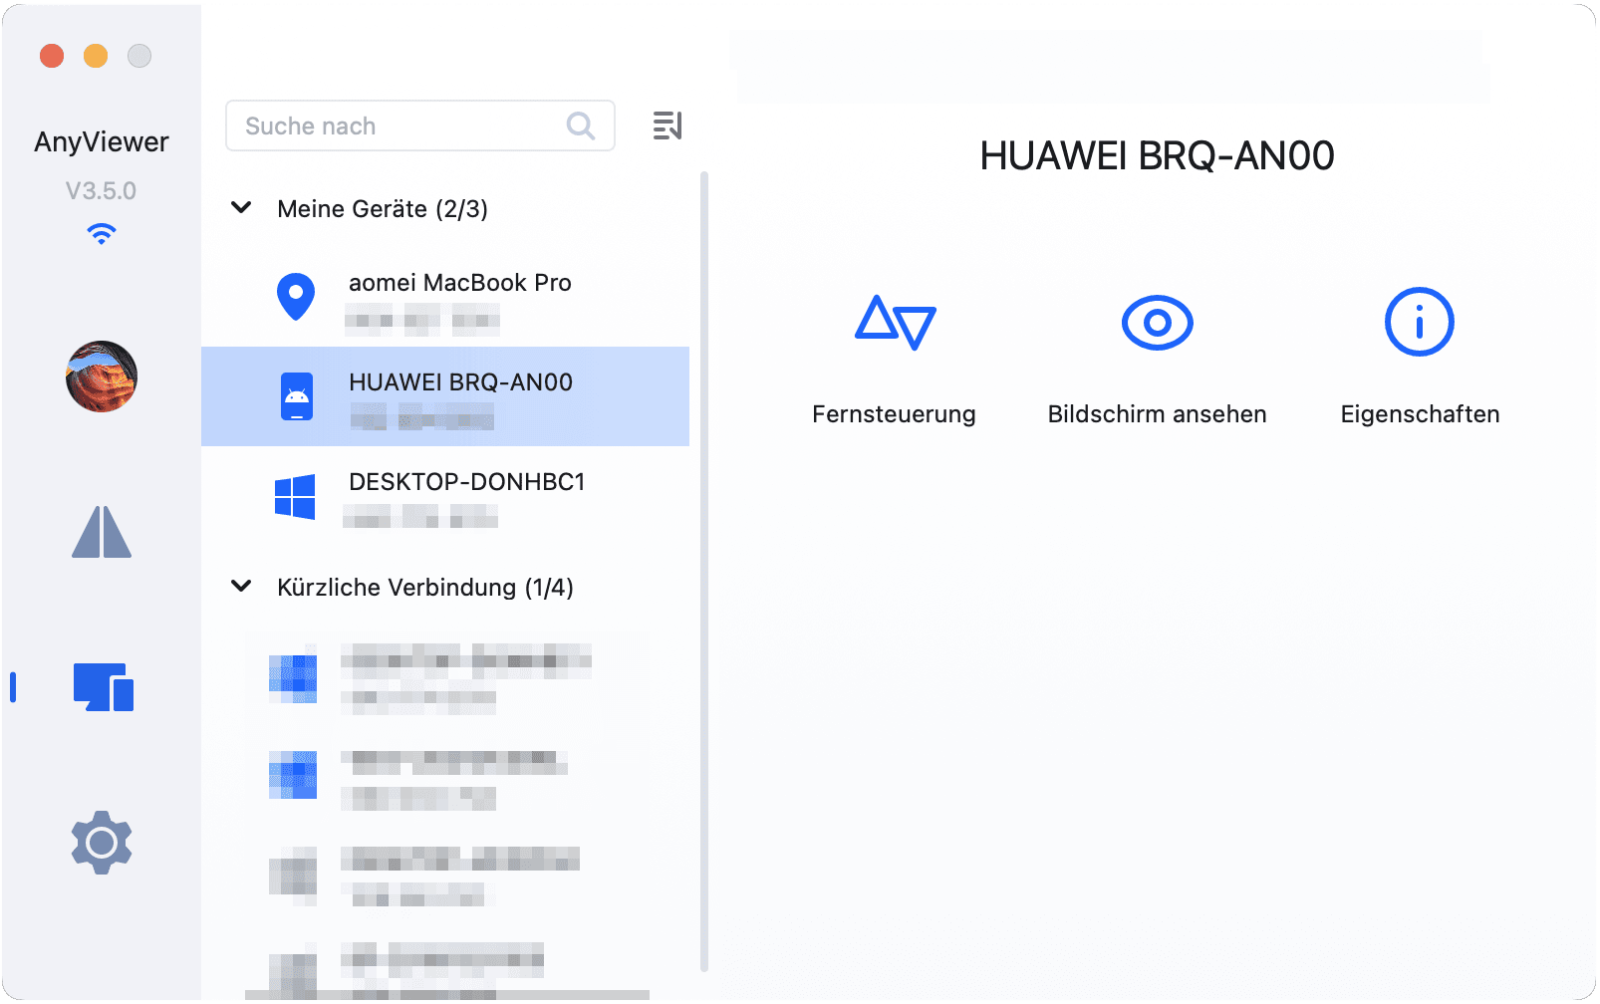Screen dimensions: 1600x1004
Task: Open the connect tab with sail icon
Action: point(101,531)
